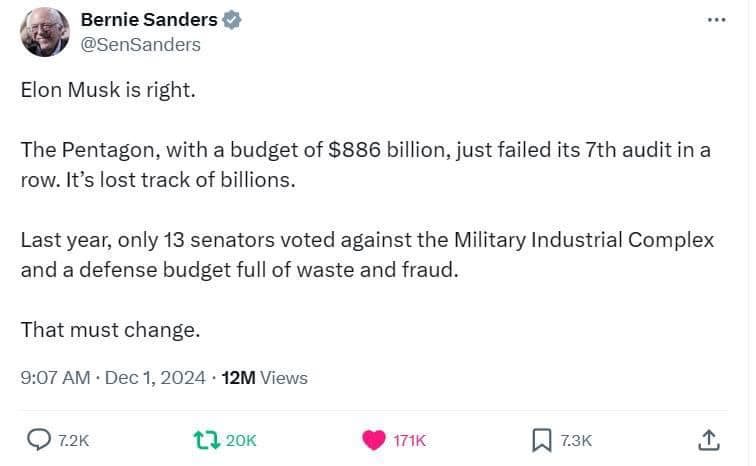
Task: Open the @SenSanders handle link
Action: pyautogui.click(x=139, y=44)
